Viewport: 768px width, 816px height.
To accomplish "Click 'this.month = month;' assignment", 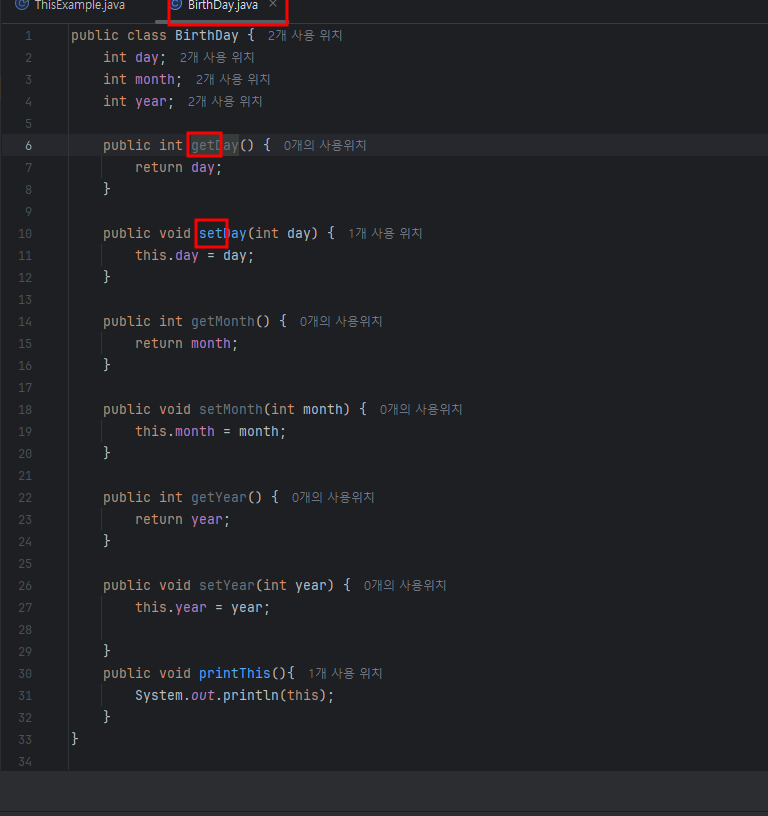I will click(x=211, y=431).
